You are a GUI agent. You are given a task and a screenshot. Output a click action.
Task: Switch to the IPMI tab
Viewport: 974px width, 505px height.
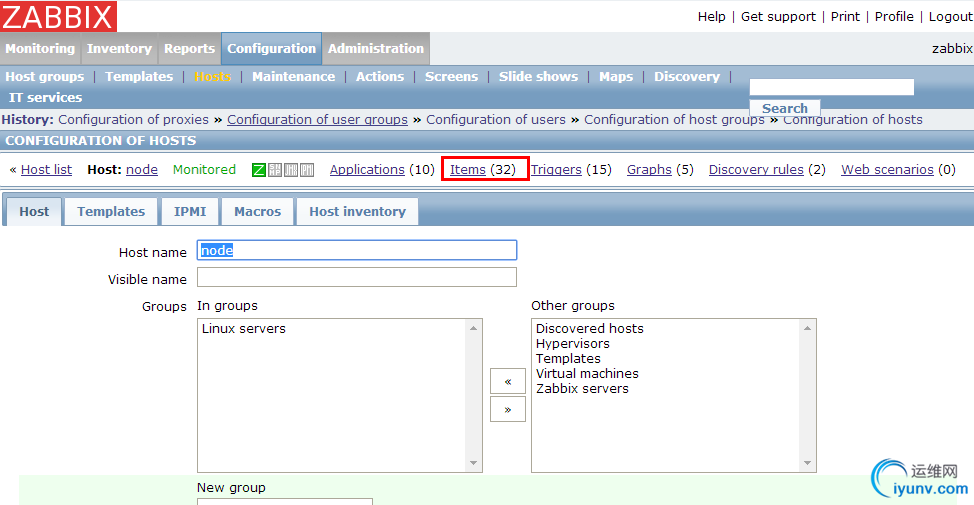point(189,212)
